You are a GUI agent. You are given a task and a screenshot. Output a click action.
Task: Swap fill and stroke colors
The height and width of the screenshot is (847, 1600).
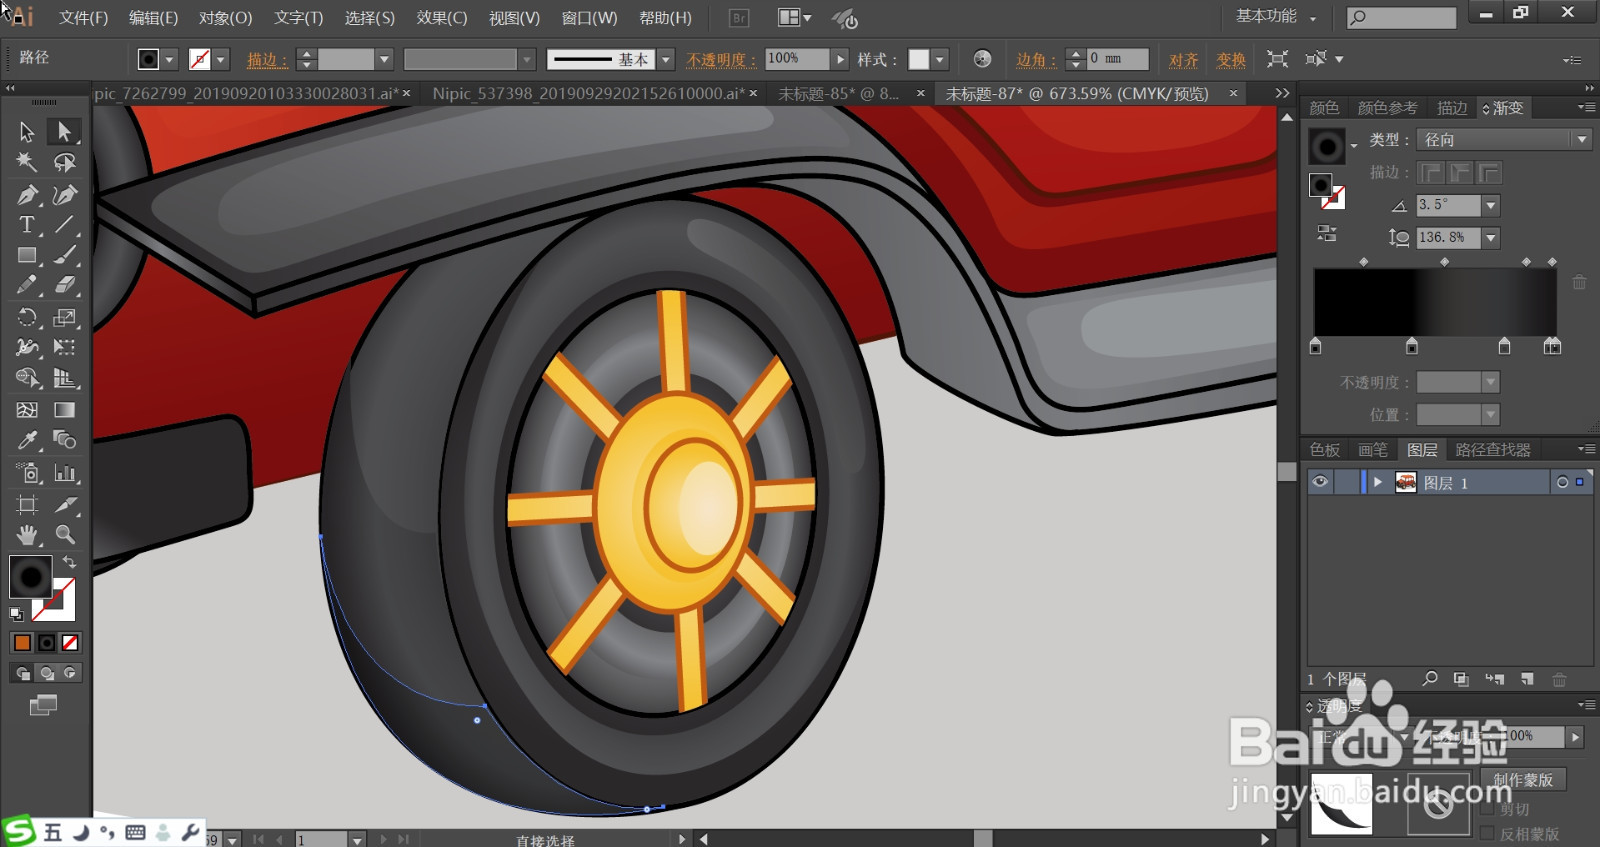(69, 563)
